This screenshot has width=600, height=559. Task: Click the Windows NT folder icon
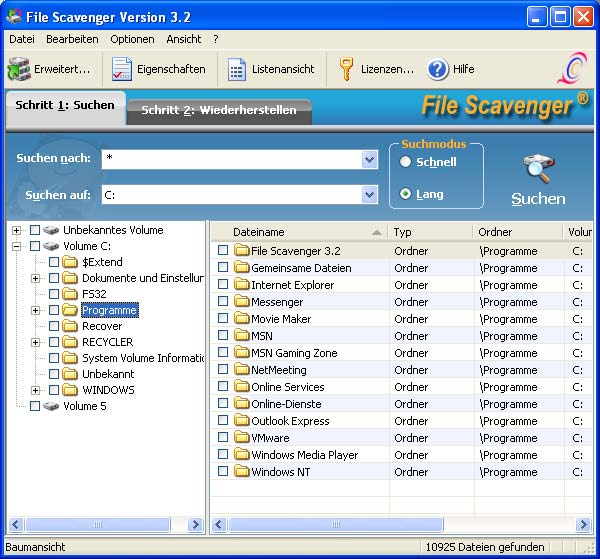pos(241,471)
